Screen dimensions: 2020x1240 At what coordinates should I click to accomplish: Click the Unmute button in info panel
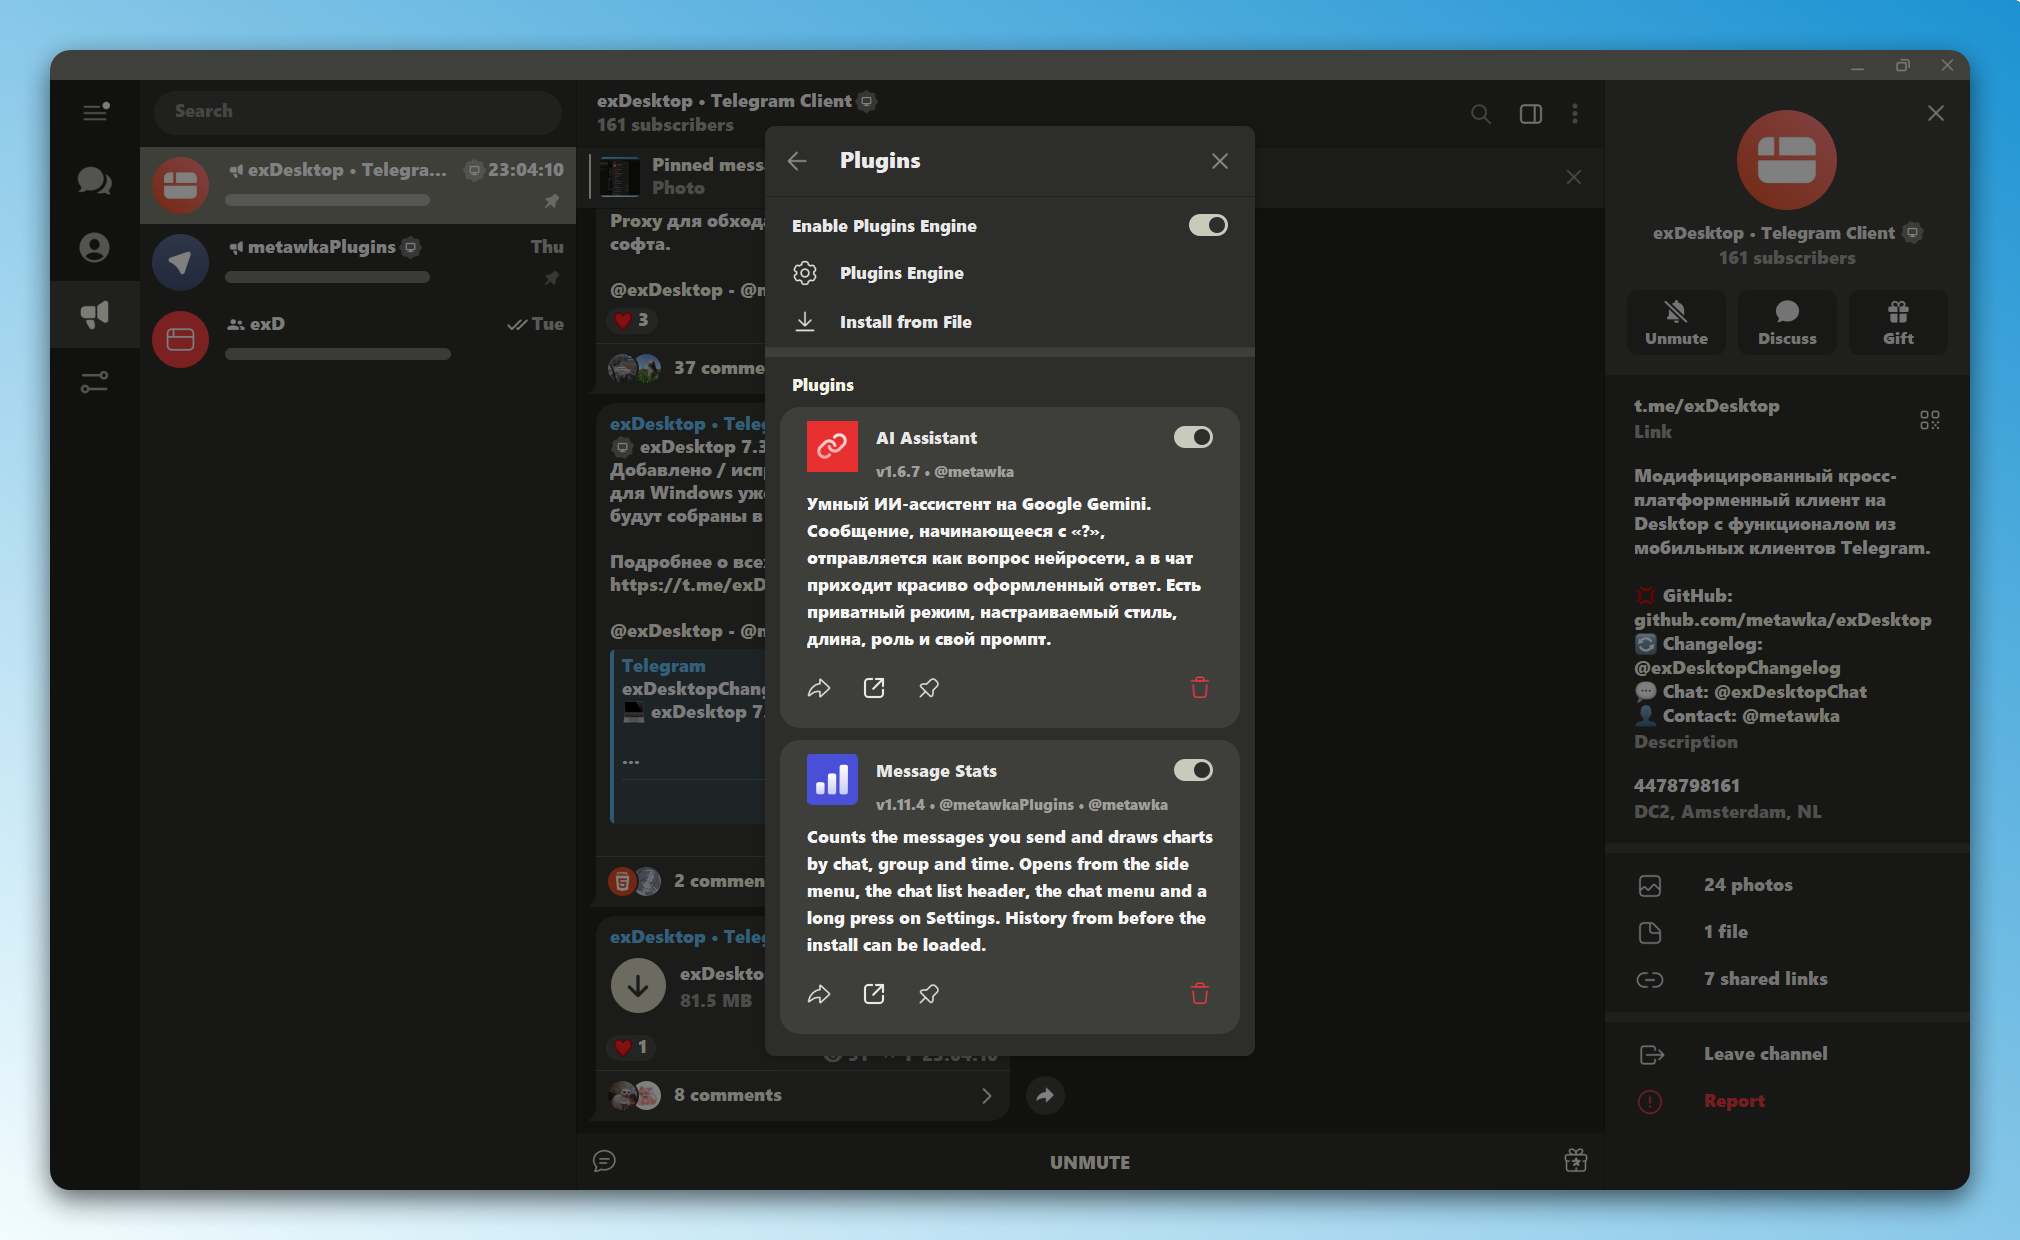(x=1677, y=323)
